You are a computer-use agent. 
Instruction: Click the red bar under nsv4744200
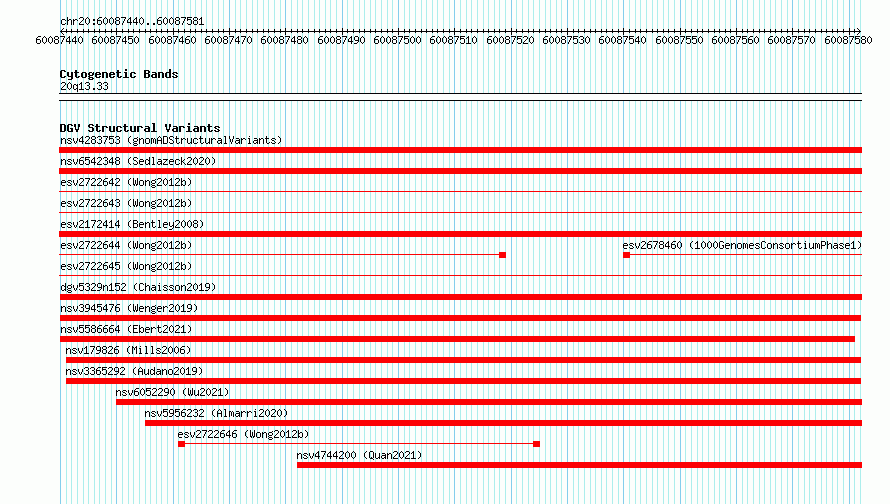tap(580, 465)
